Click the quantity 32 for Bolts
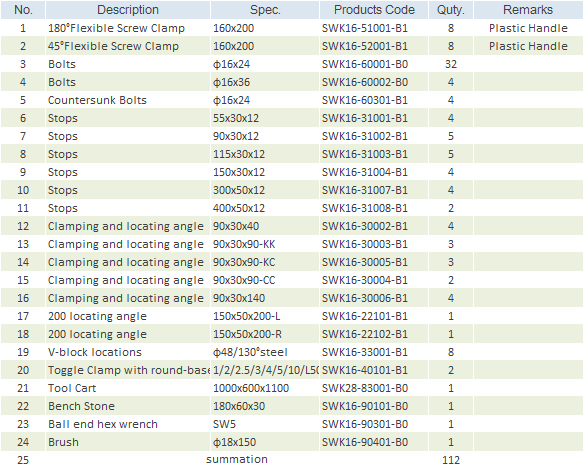Screen dimensions: 583x469 click(451, 64)
